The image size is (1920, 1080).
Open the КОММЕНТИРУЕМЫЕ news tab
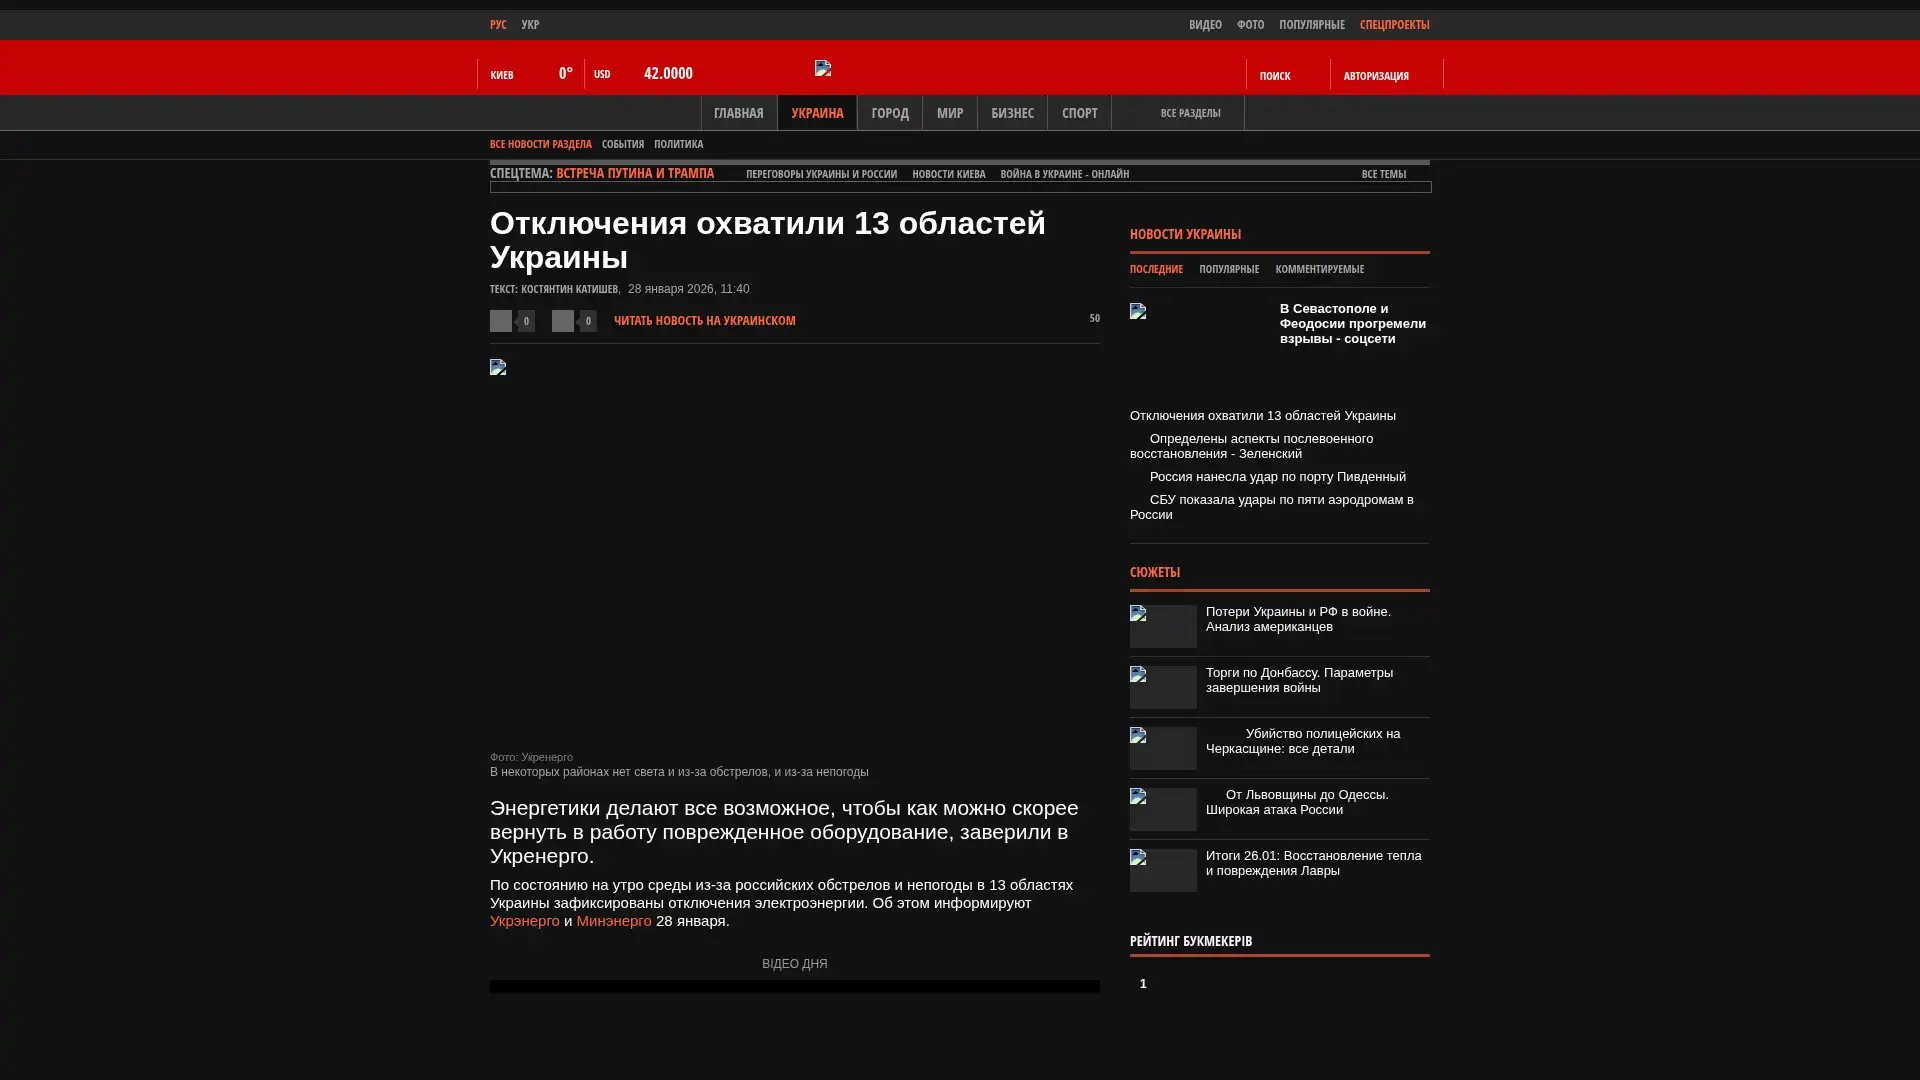coord(1319,269)
